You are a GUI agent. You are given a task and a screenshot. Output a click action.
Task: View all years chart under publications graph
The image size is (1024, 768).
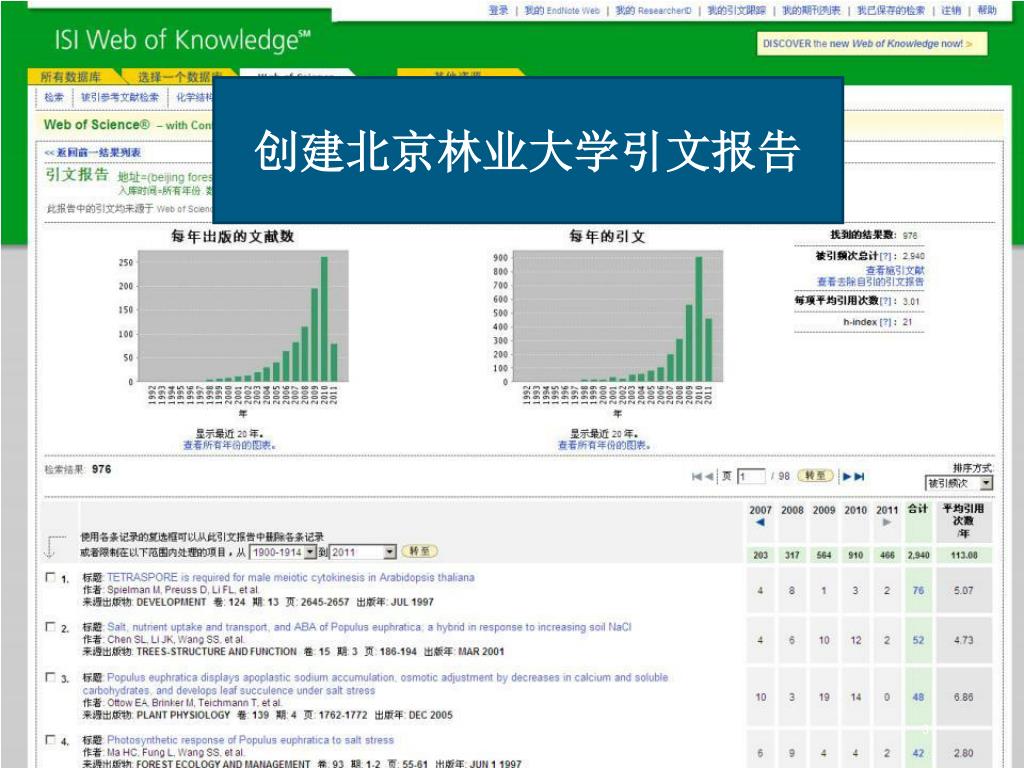pos(229,445)
